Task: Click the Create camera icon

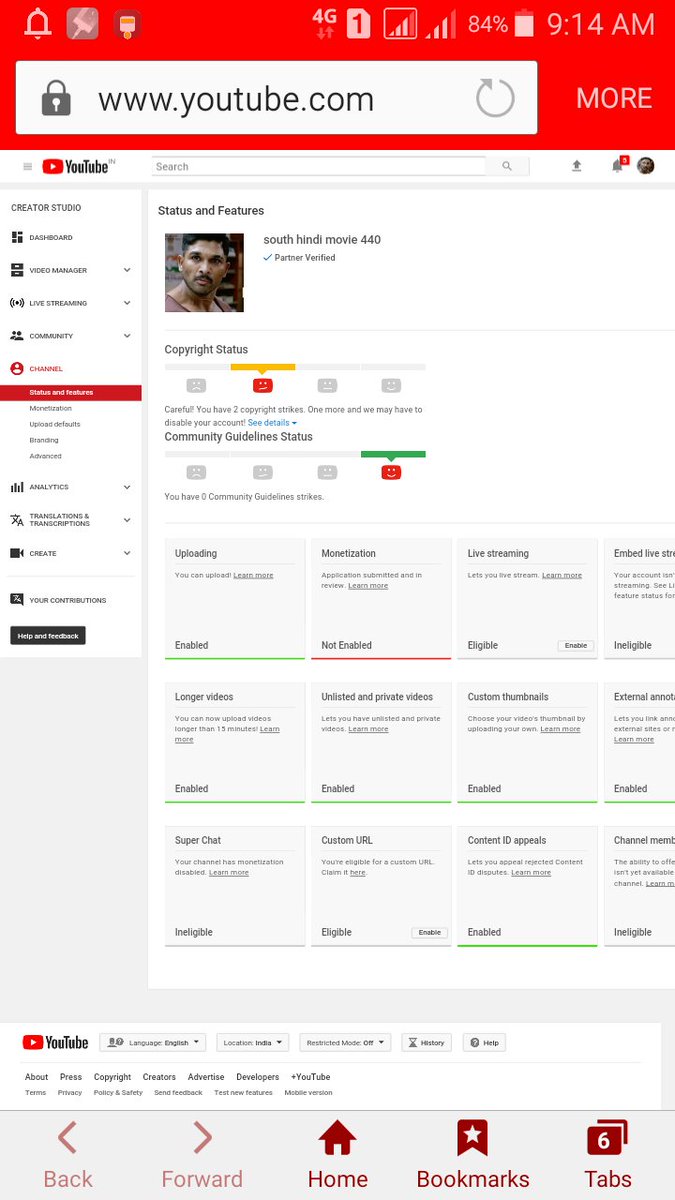Action: click(x=17, y=553)
